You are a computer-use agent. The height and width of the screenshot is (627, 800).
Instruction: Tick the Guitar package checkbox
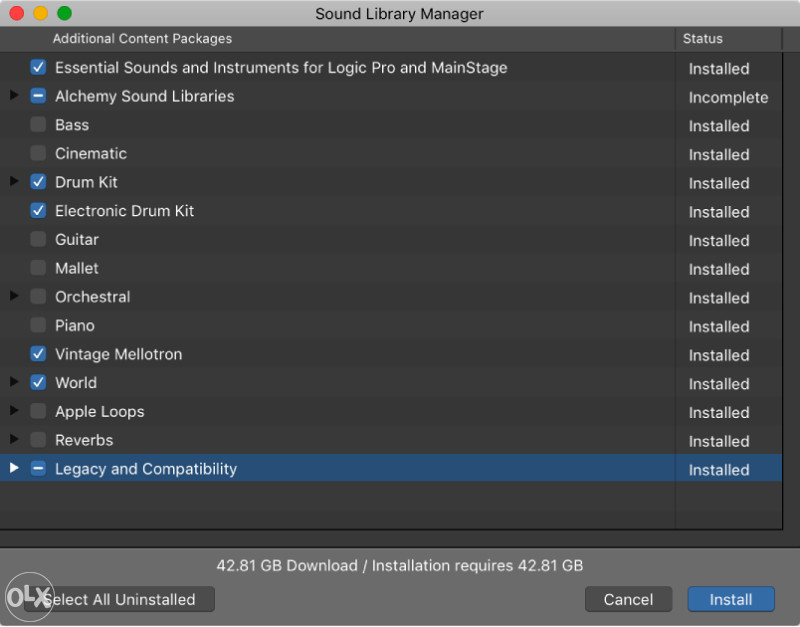click(x=38, y=239)
